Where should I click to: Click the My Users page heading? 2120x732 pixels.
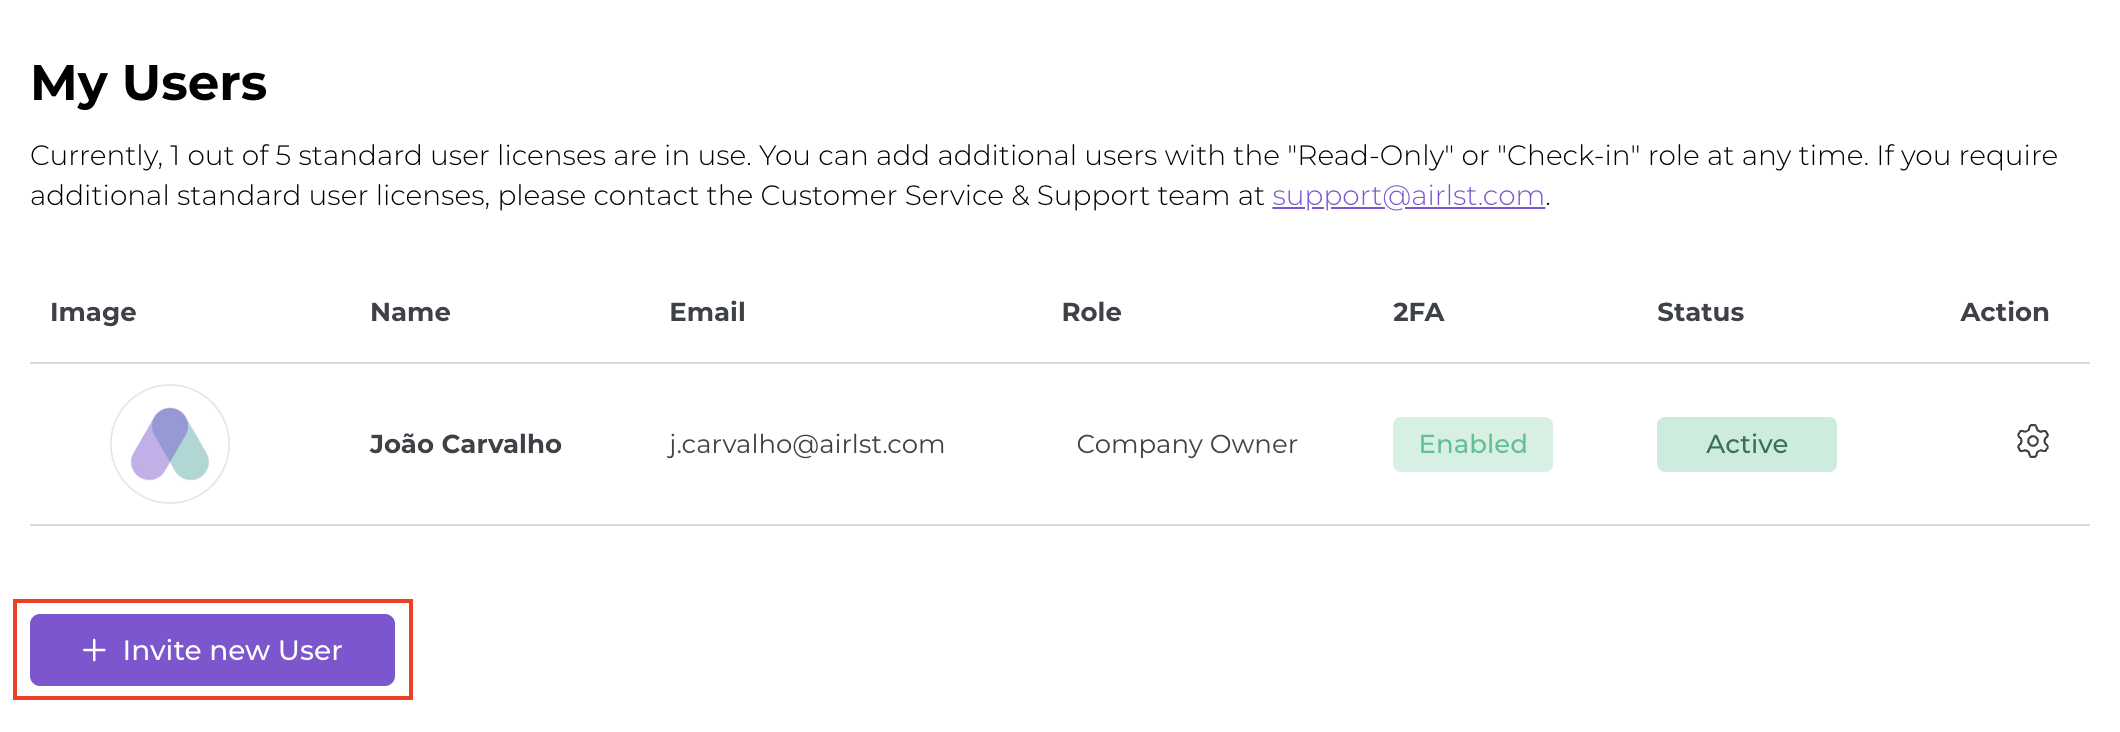pos(149,82)
